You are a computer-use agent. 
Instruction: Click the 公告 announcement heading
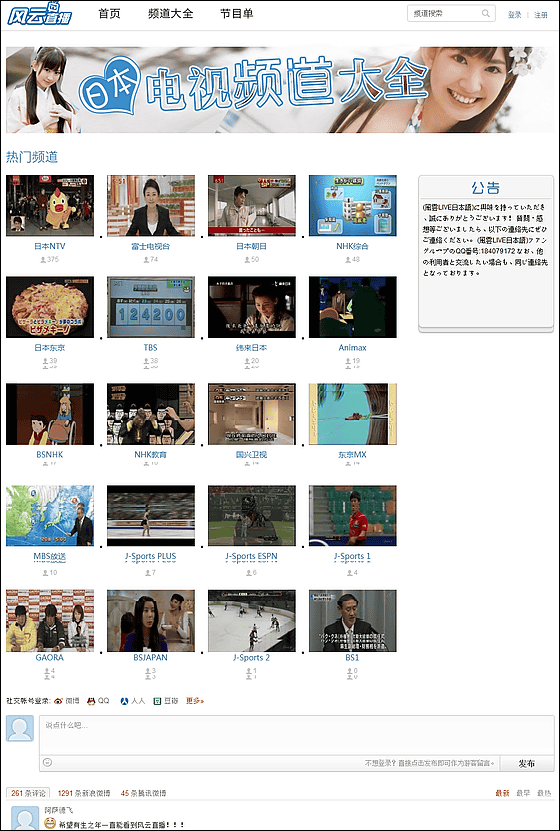pos(486,188)
